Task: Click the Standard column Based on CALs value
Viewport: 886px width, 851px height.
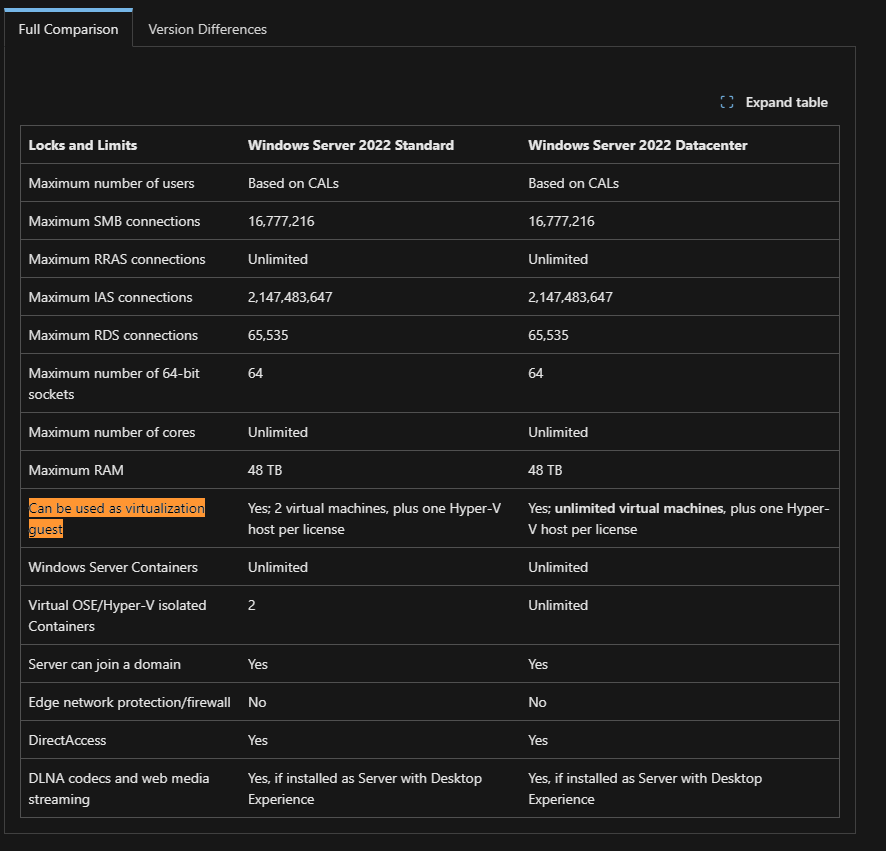Action: pos(293,183)
